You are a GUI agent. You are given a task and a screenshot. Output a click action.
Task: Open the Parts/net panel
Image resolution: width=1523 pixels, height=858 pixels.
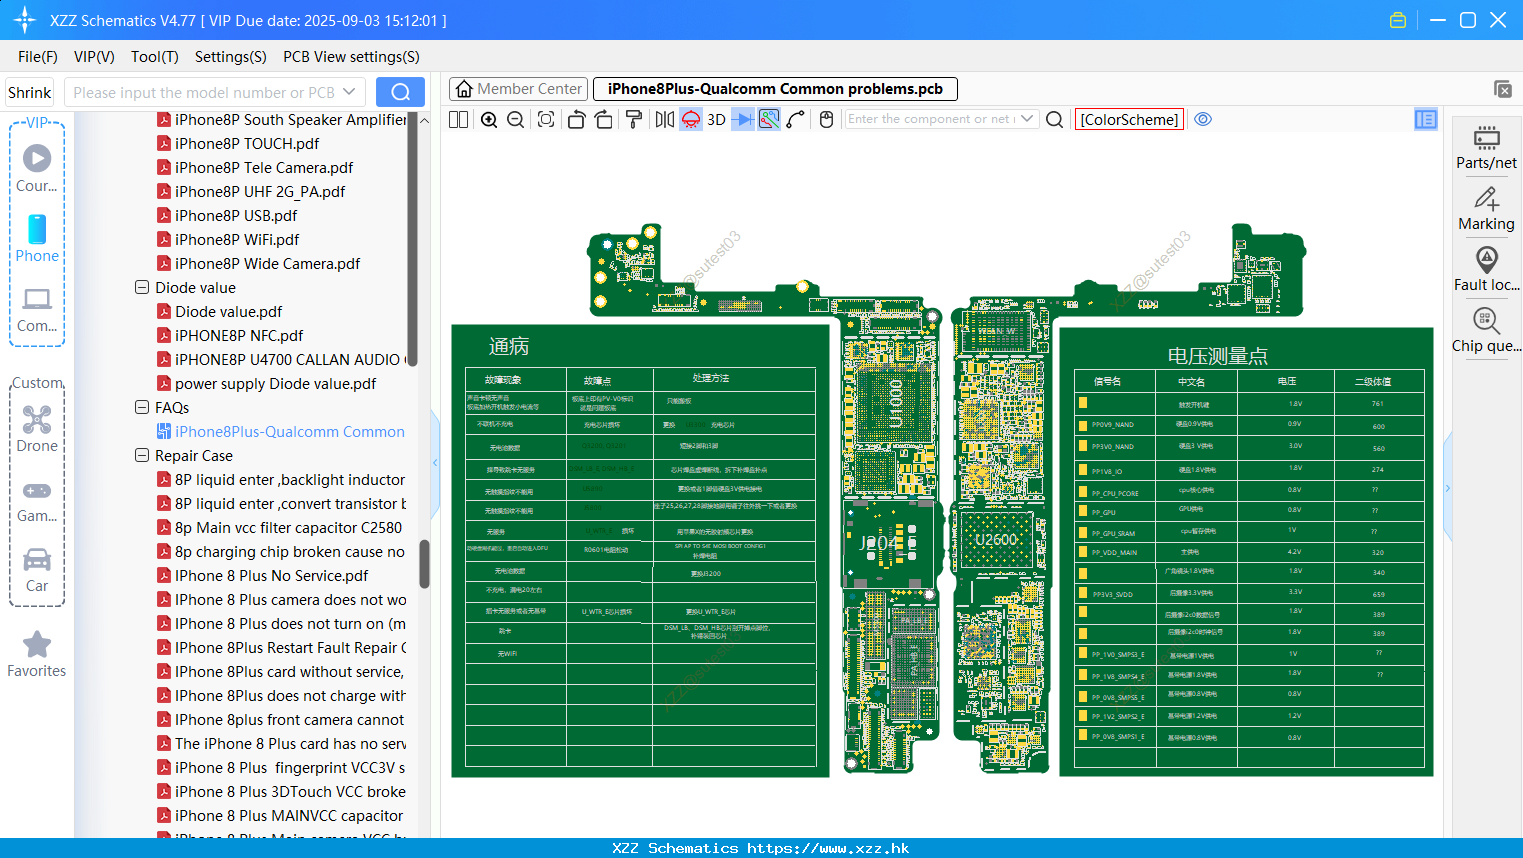(x=1486, y=147)
